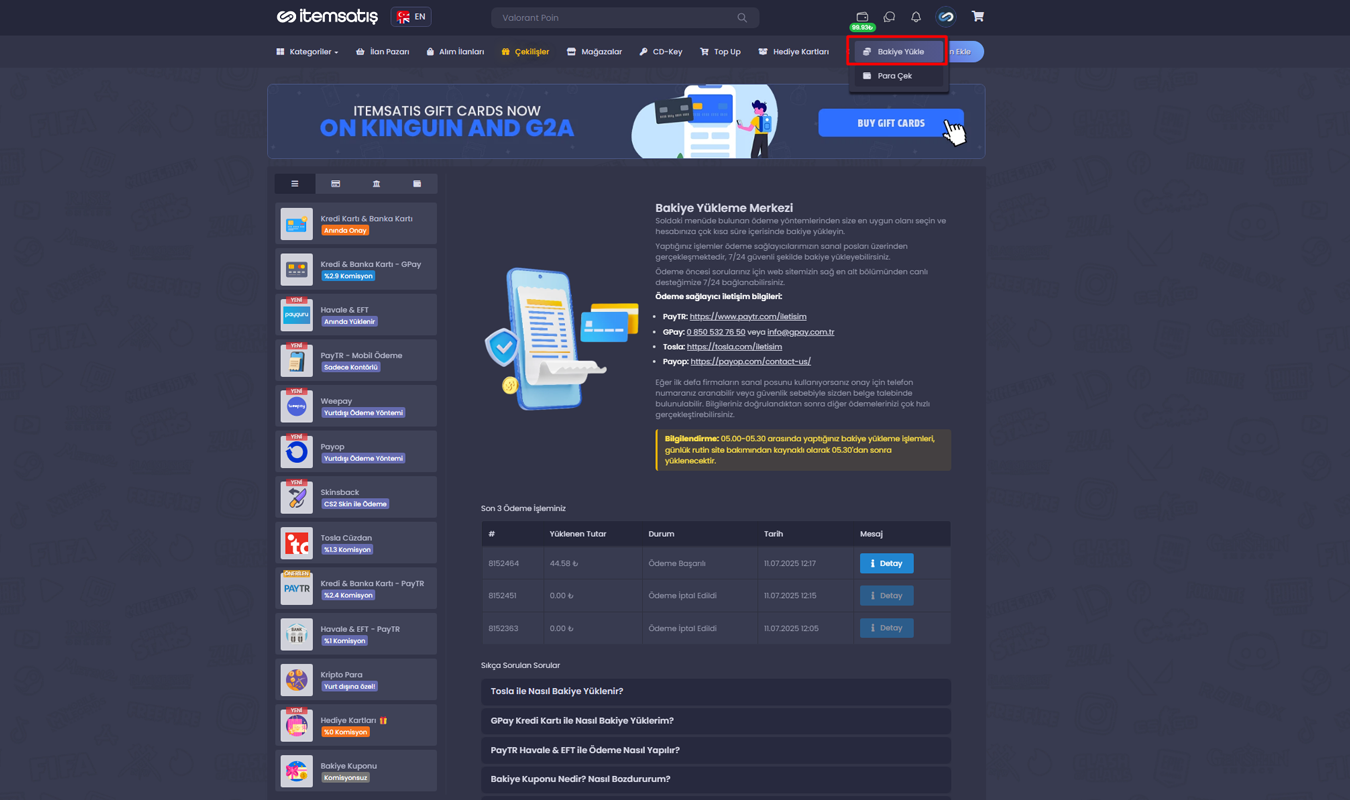
Task: Click the BUY GIFT CARDS button
Action: (891, 123)
